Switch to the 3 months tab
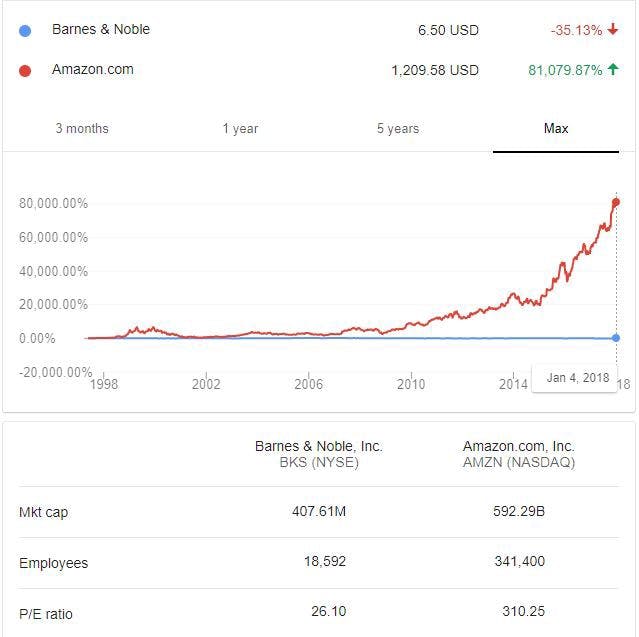The height and width of the screenshot is (637, 639). tap(82, 129)
